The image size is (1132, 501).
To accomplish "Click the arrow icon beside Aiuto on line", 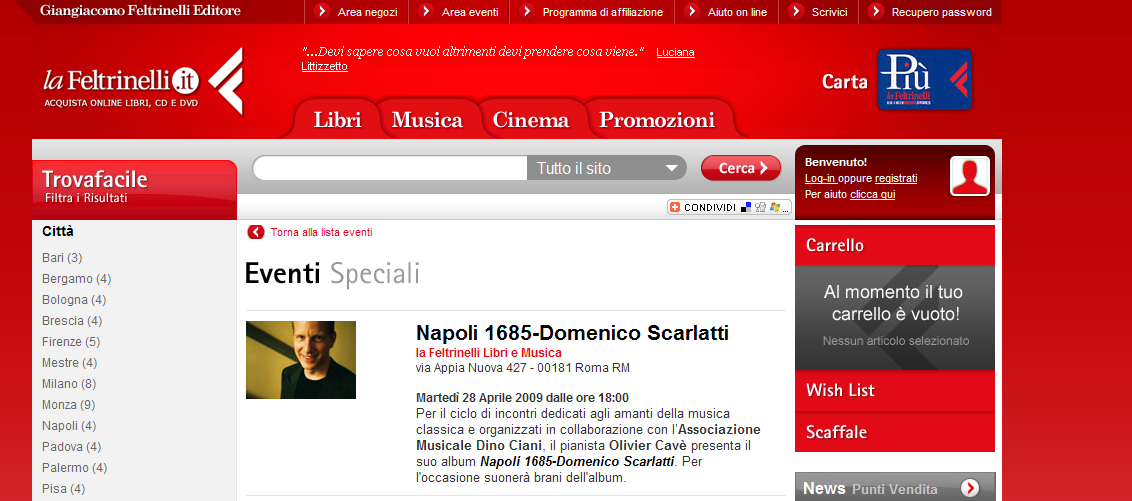I will click(692, 11).
